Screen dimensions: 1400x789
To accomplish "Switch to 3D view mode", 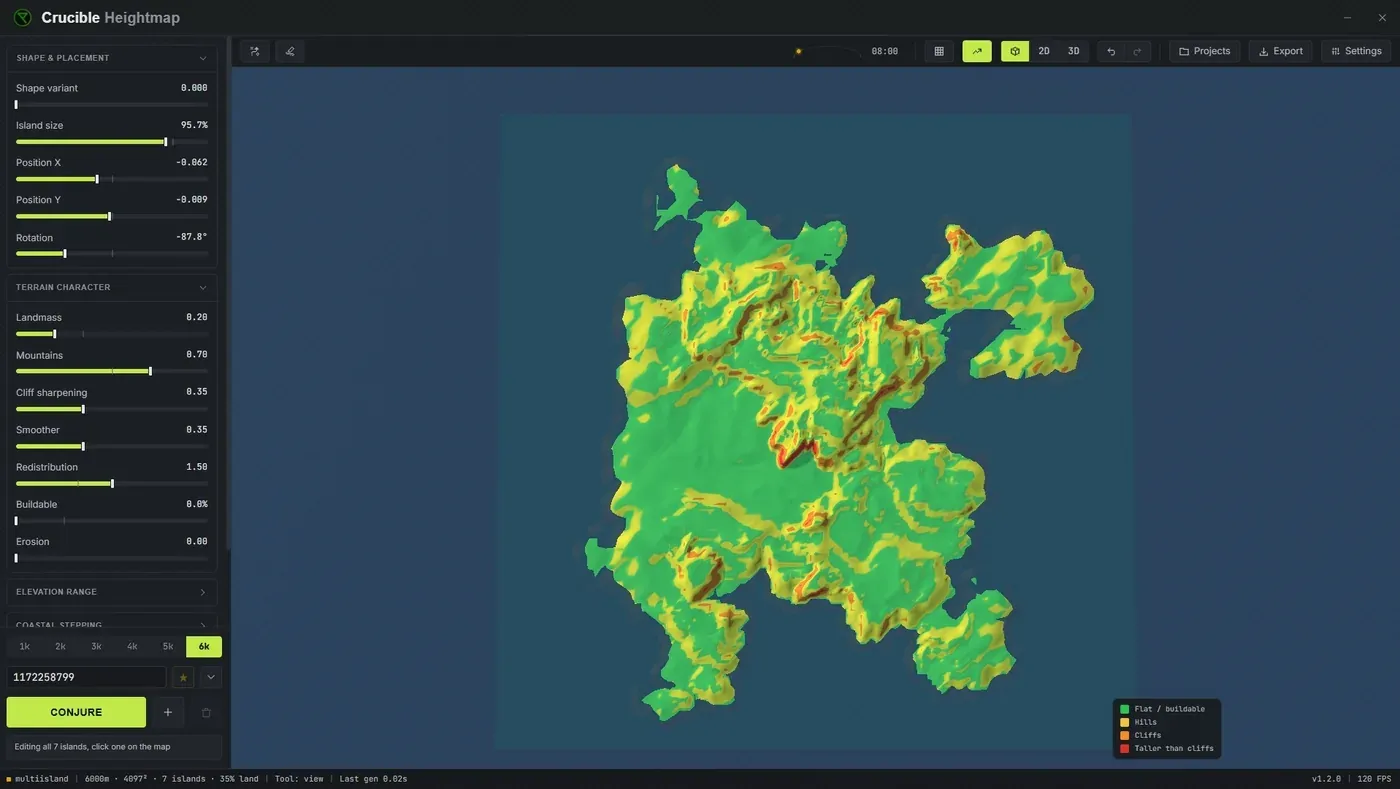I will tap(1073, 51).
